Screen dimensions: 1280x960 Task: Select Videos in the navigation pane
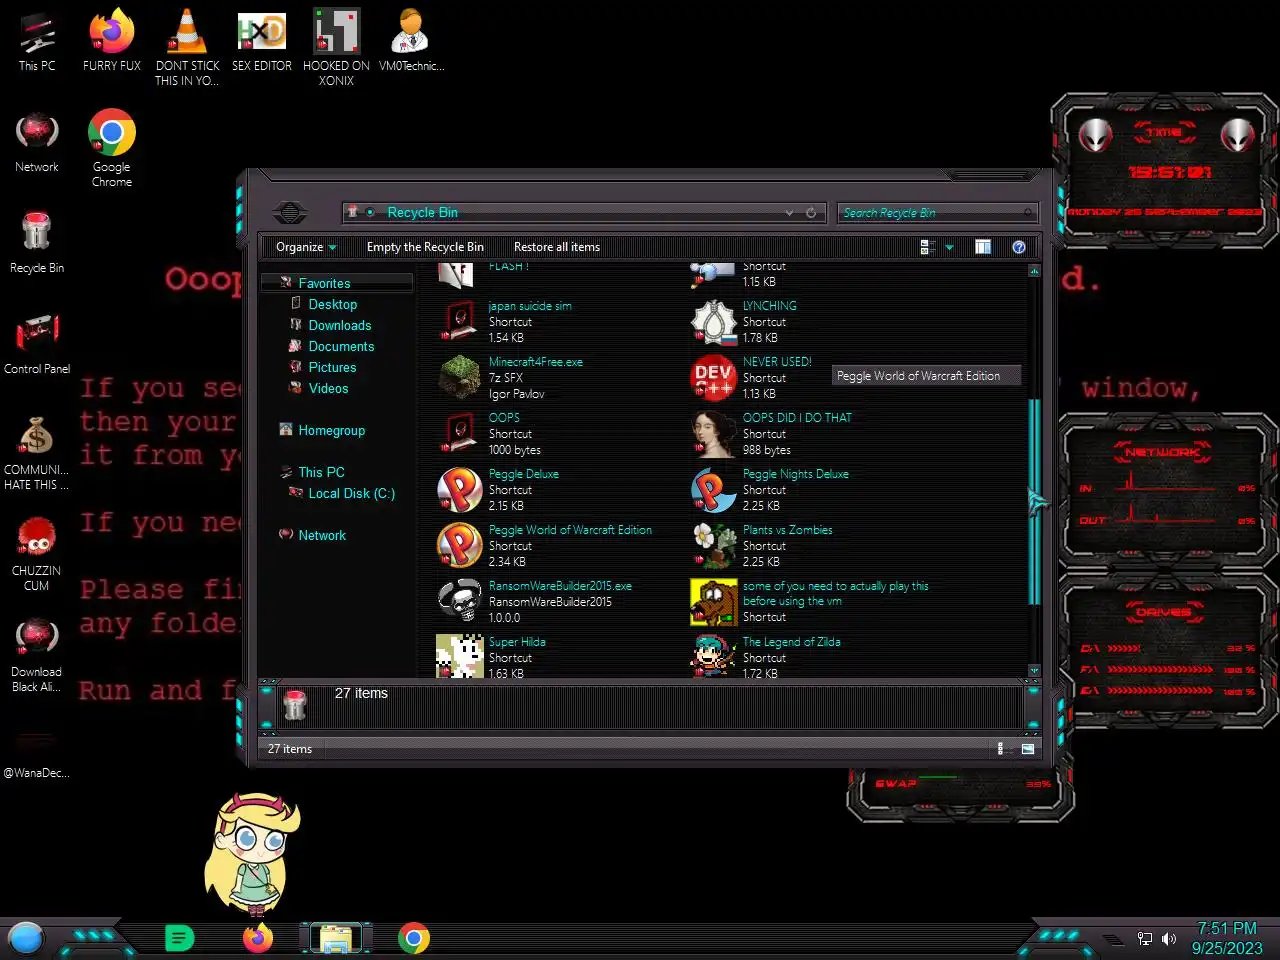[x=328, y=388]
